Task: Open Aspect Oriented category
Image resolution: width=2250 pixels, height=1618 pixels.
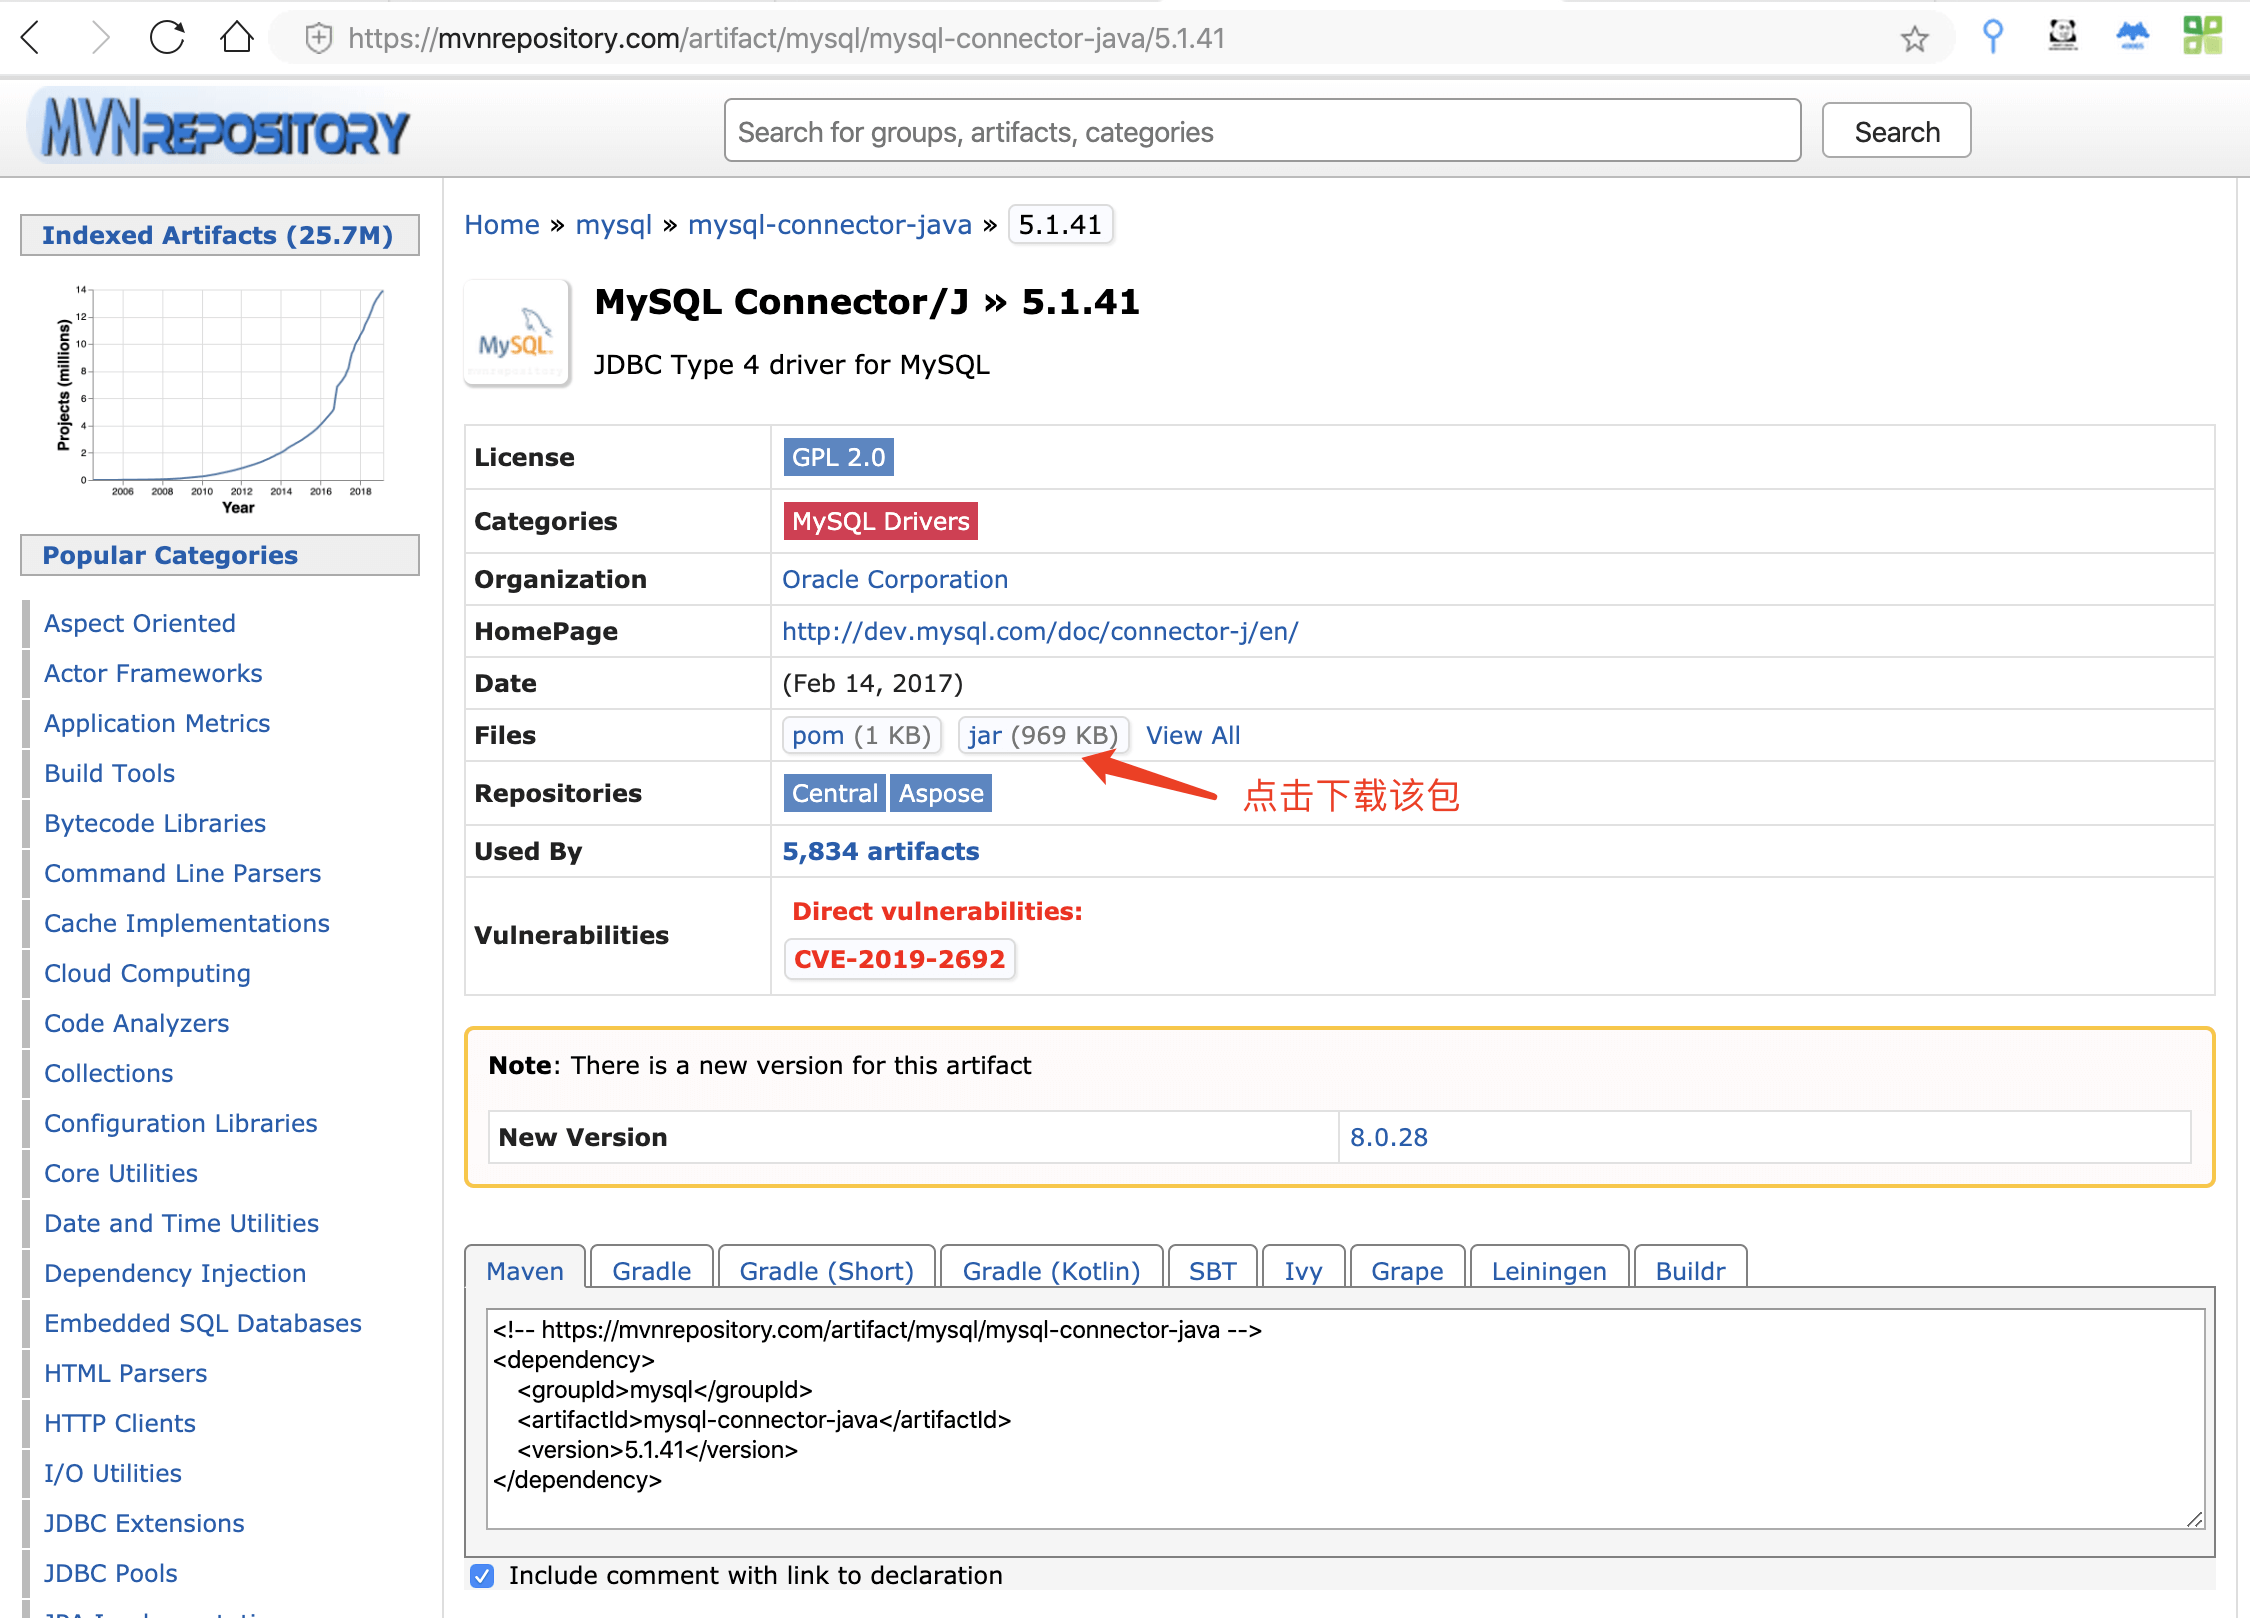Action: tap(140, 623)
